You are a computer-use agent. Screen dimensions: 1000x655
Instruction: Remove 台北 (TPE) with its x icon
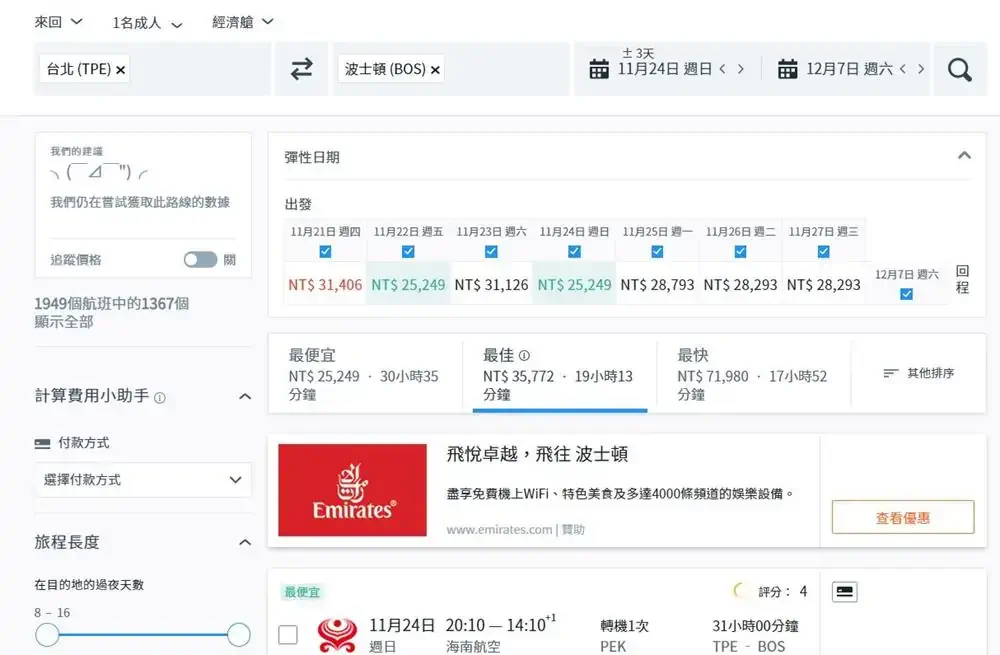point(121,70)
